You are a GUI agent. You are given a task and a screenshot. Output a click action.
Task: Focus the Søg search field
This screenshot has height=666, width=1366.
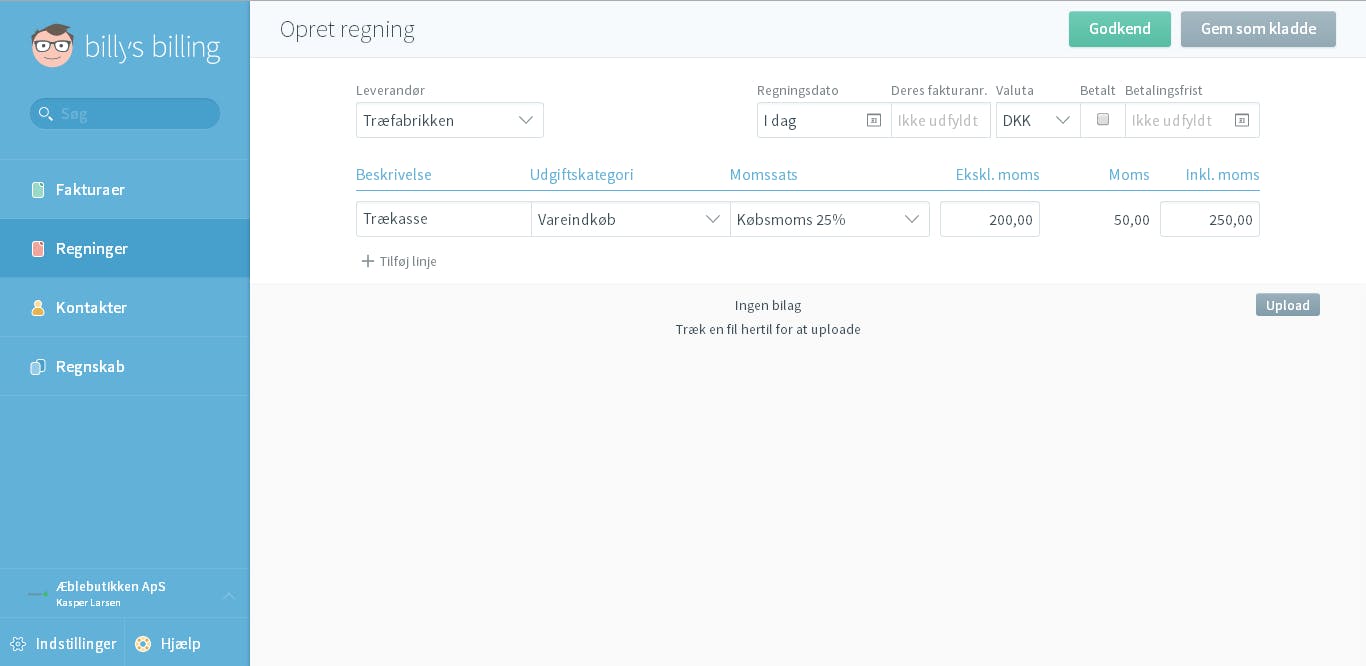pyautogui.click(x=125, y=114)
